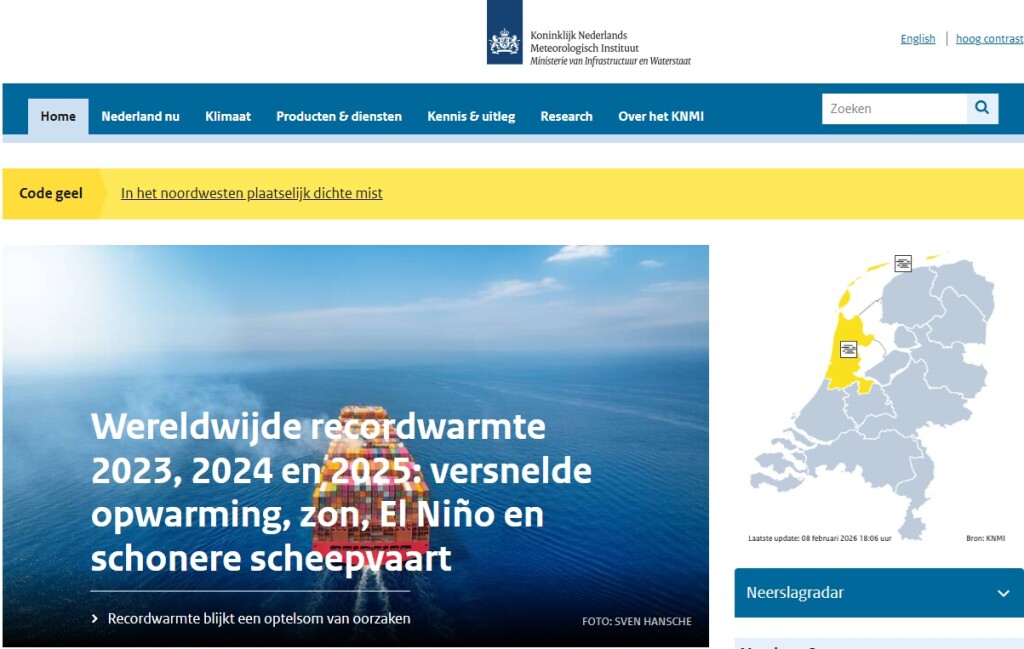Click the mist warning icon near the Wadden Islands
This screenshot has width=1024, height=649.
pos(903,263)
